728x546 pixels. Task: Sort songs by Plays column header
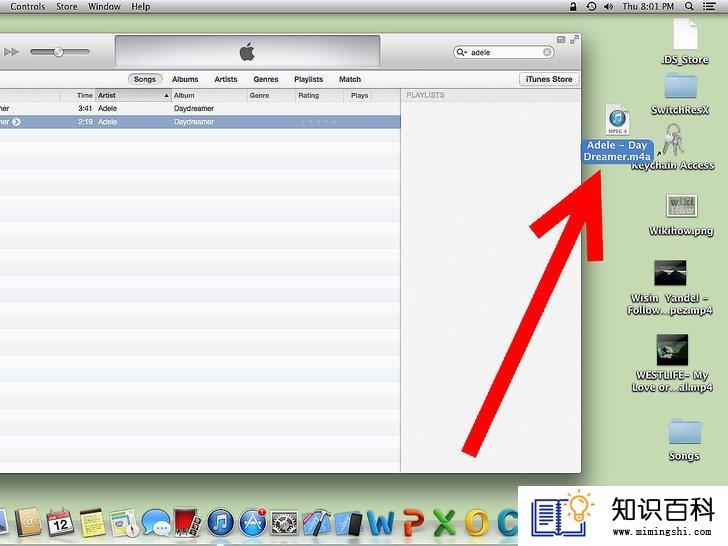pos(359,95)
